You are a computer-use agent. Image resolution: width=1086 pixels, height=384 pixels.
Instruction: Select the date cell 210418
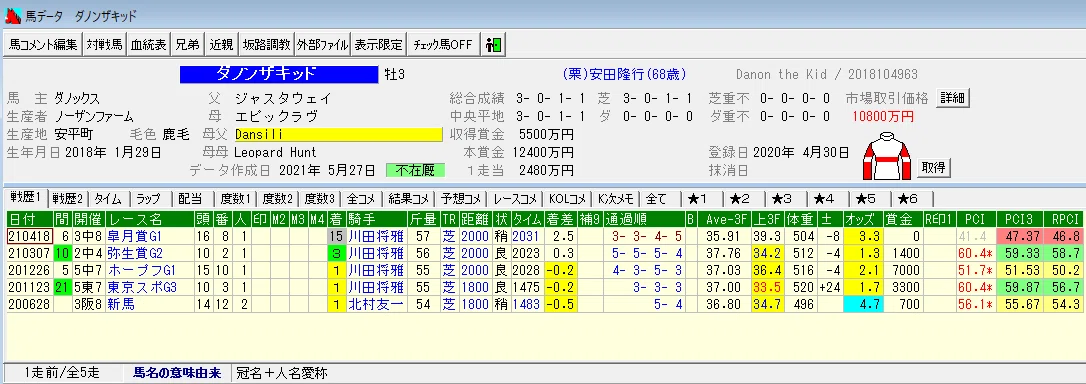pyautogui.click(x=30, y=236)
